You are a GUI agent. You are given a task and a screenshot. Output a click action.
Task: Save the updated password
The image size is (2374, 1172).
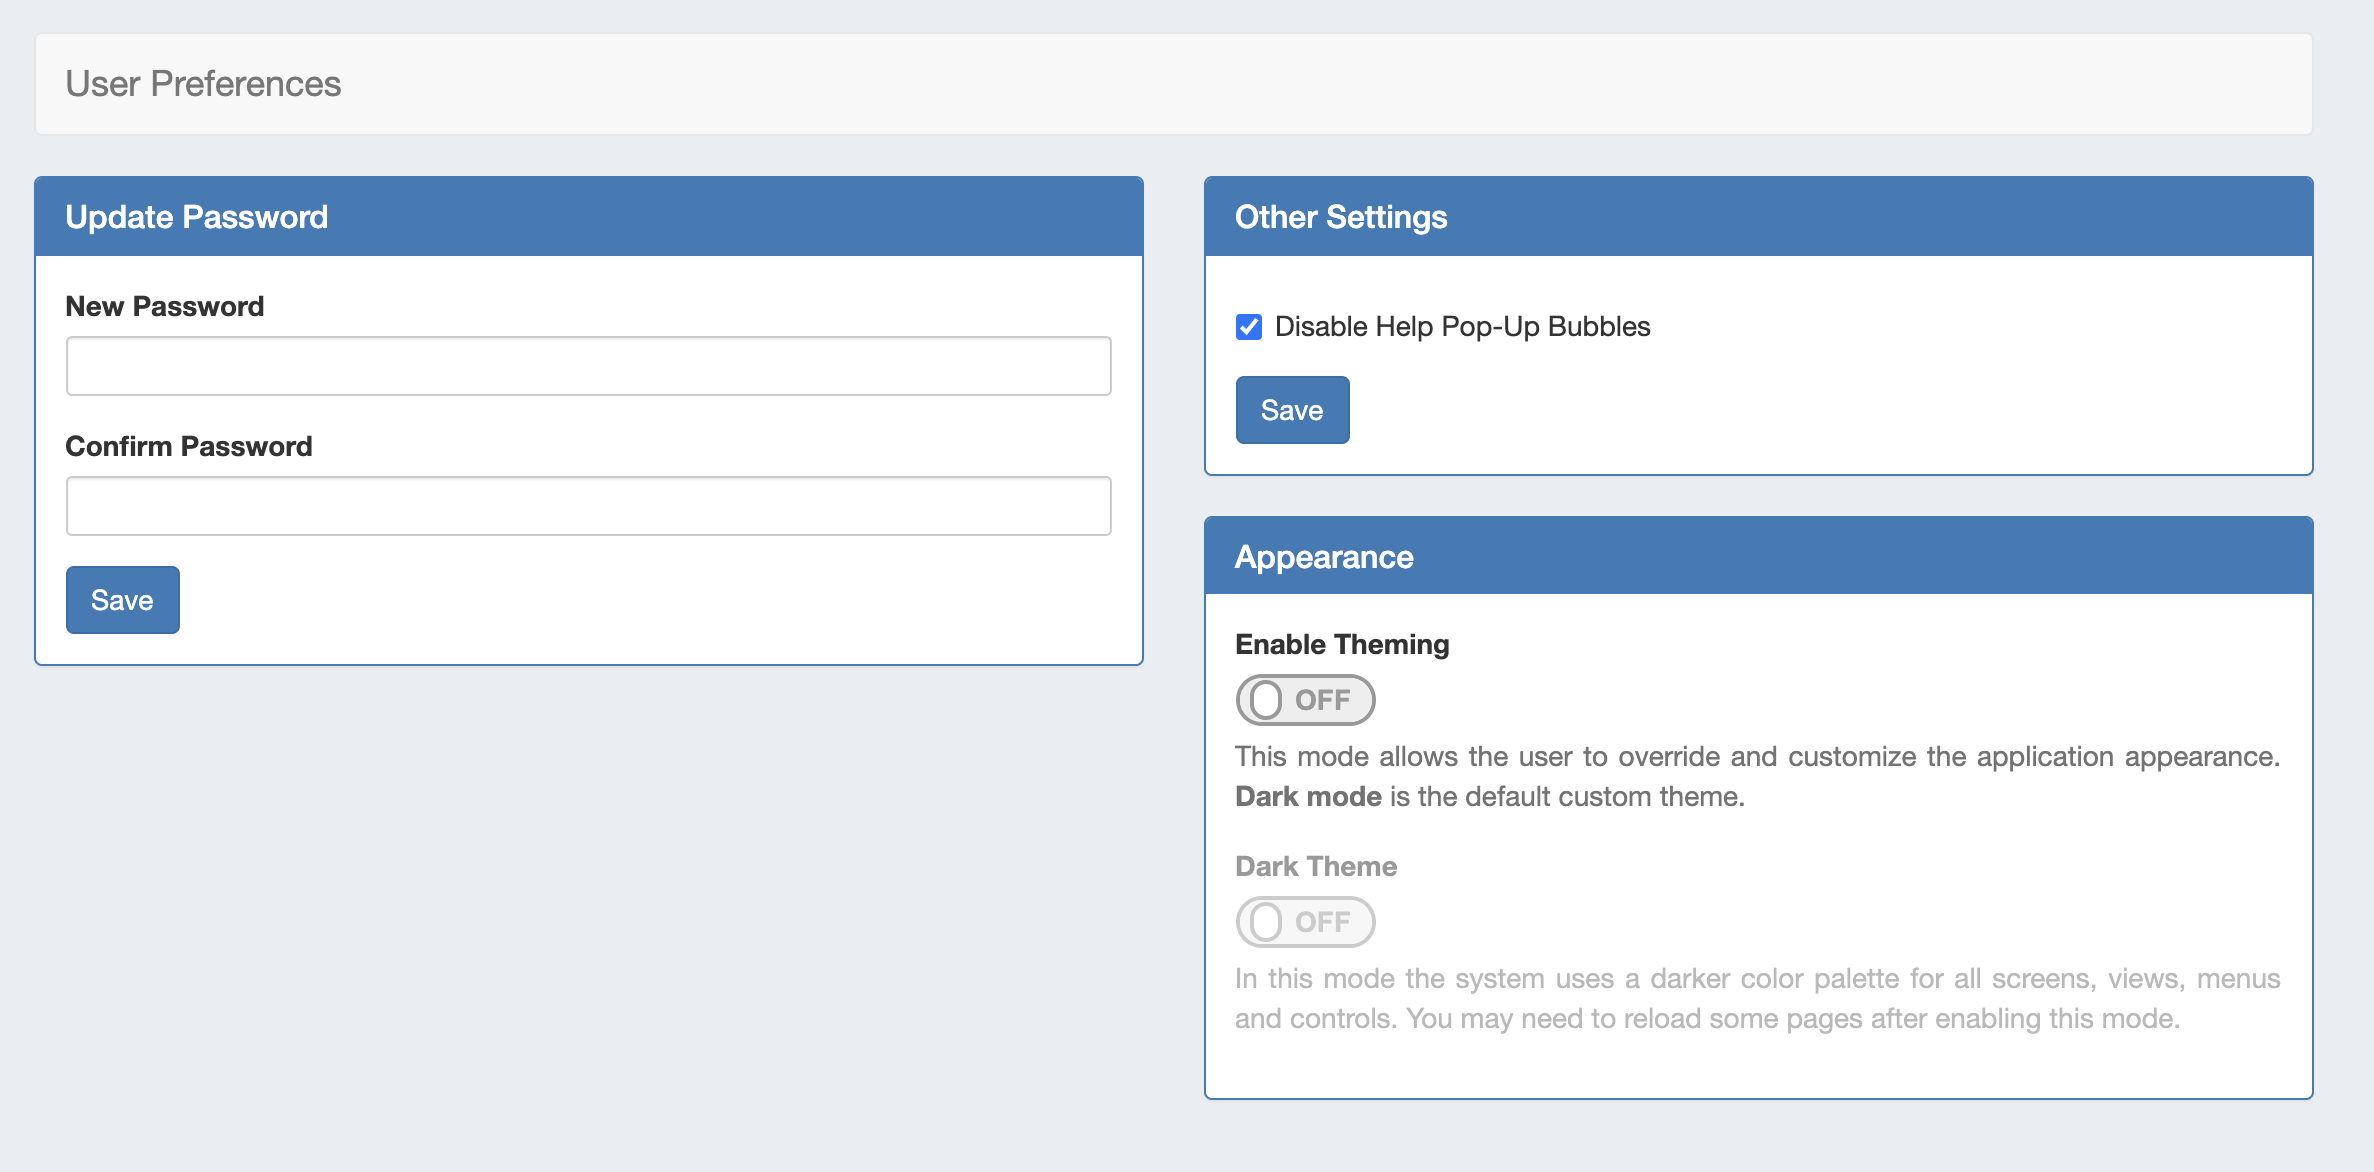point(122,600)
